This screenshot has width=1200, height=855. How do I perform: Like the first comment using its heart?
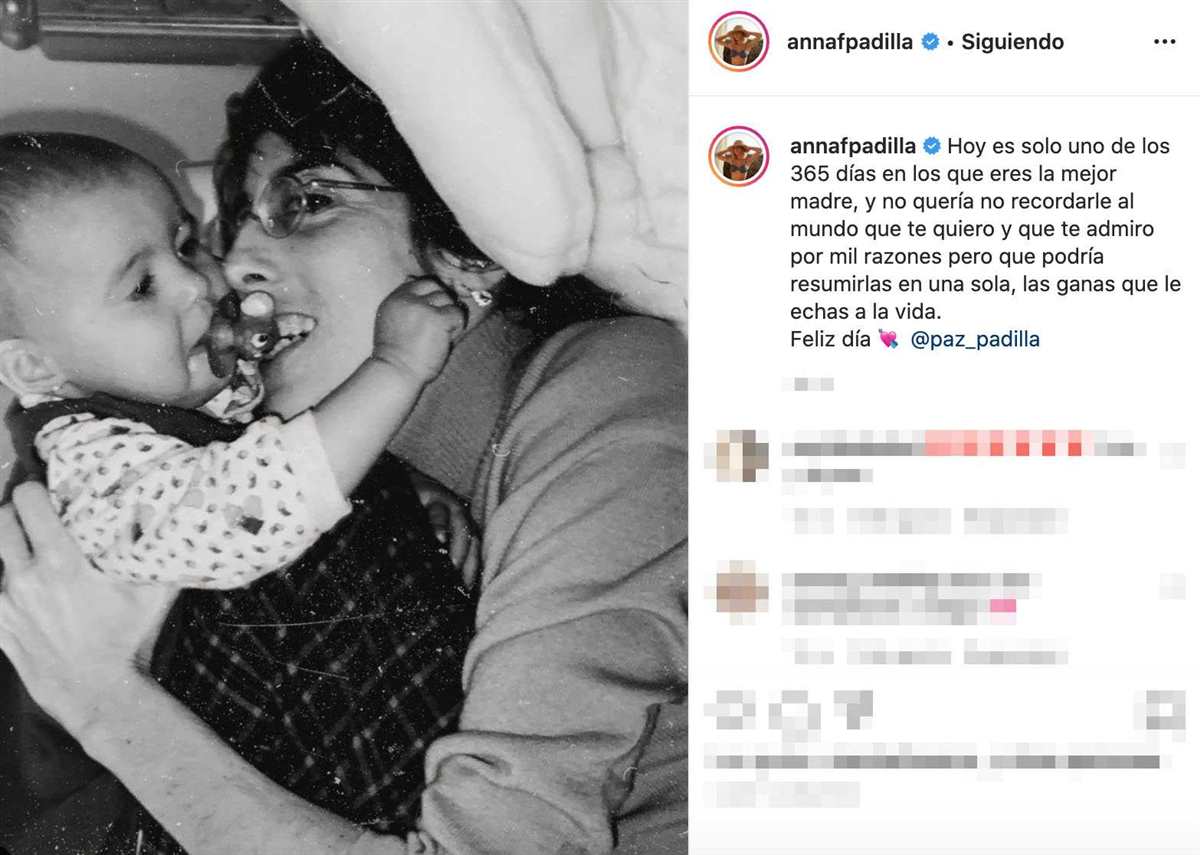click(x=1169, y=455)
